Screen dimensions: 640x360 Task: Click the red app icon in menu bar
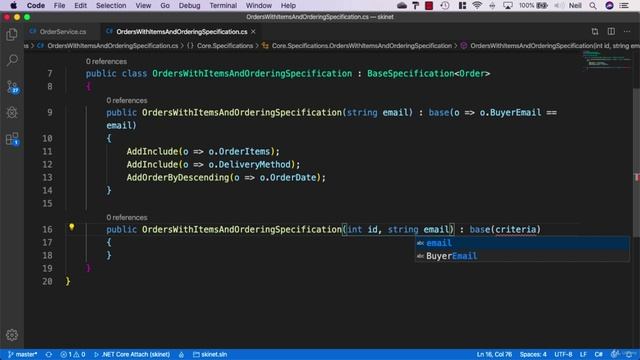point(429,5)
